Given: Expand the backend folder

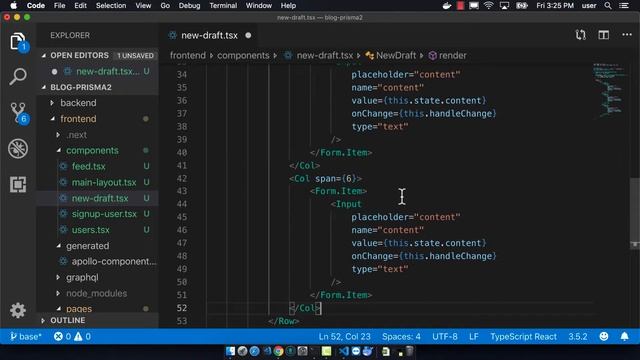Looking at the screenshot, I should pyautogui.click(x=52, y=103).
